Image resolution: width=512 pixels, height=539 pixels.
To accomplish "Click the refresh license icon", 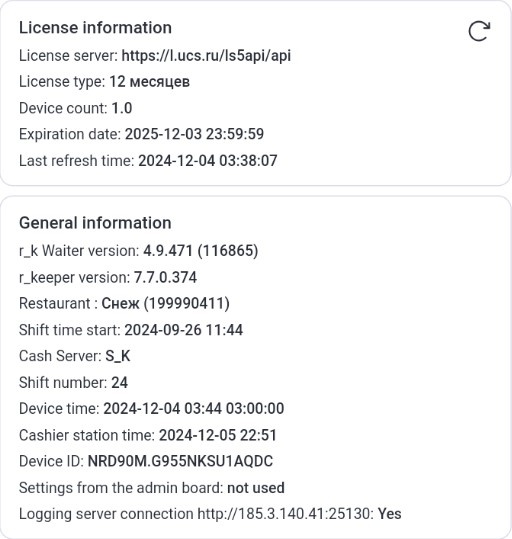I will pyautogui.click(x=479, y=31).
